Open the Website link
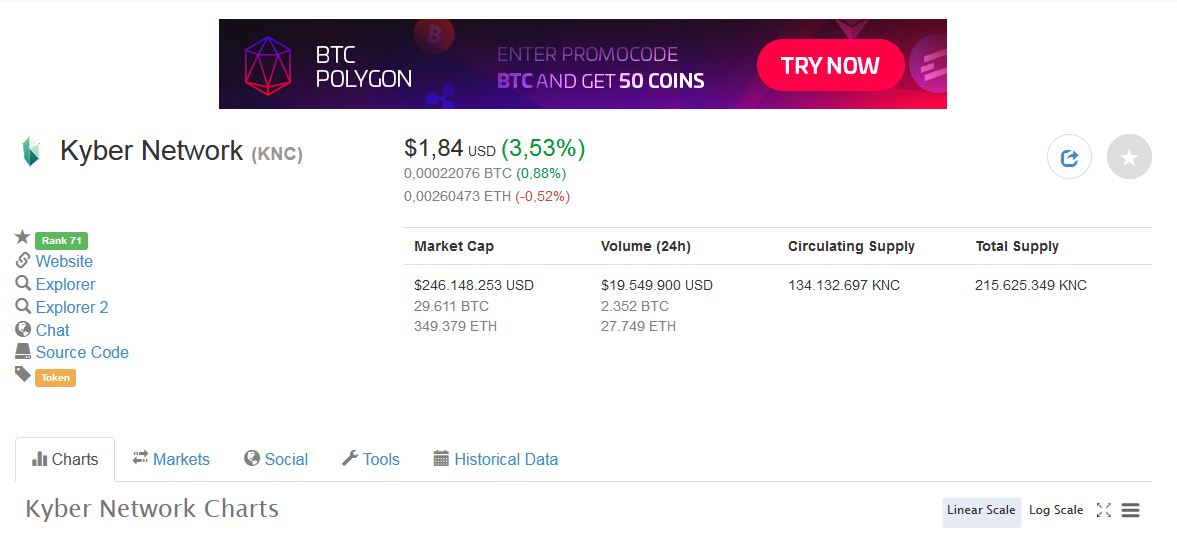Viewport: 1177px width, 543px height. pos(64,261)
